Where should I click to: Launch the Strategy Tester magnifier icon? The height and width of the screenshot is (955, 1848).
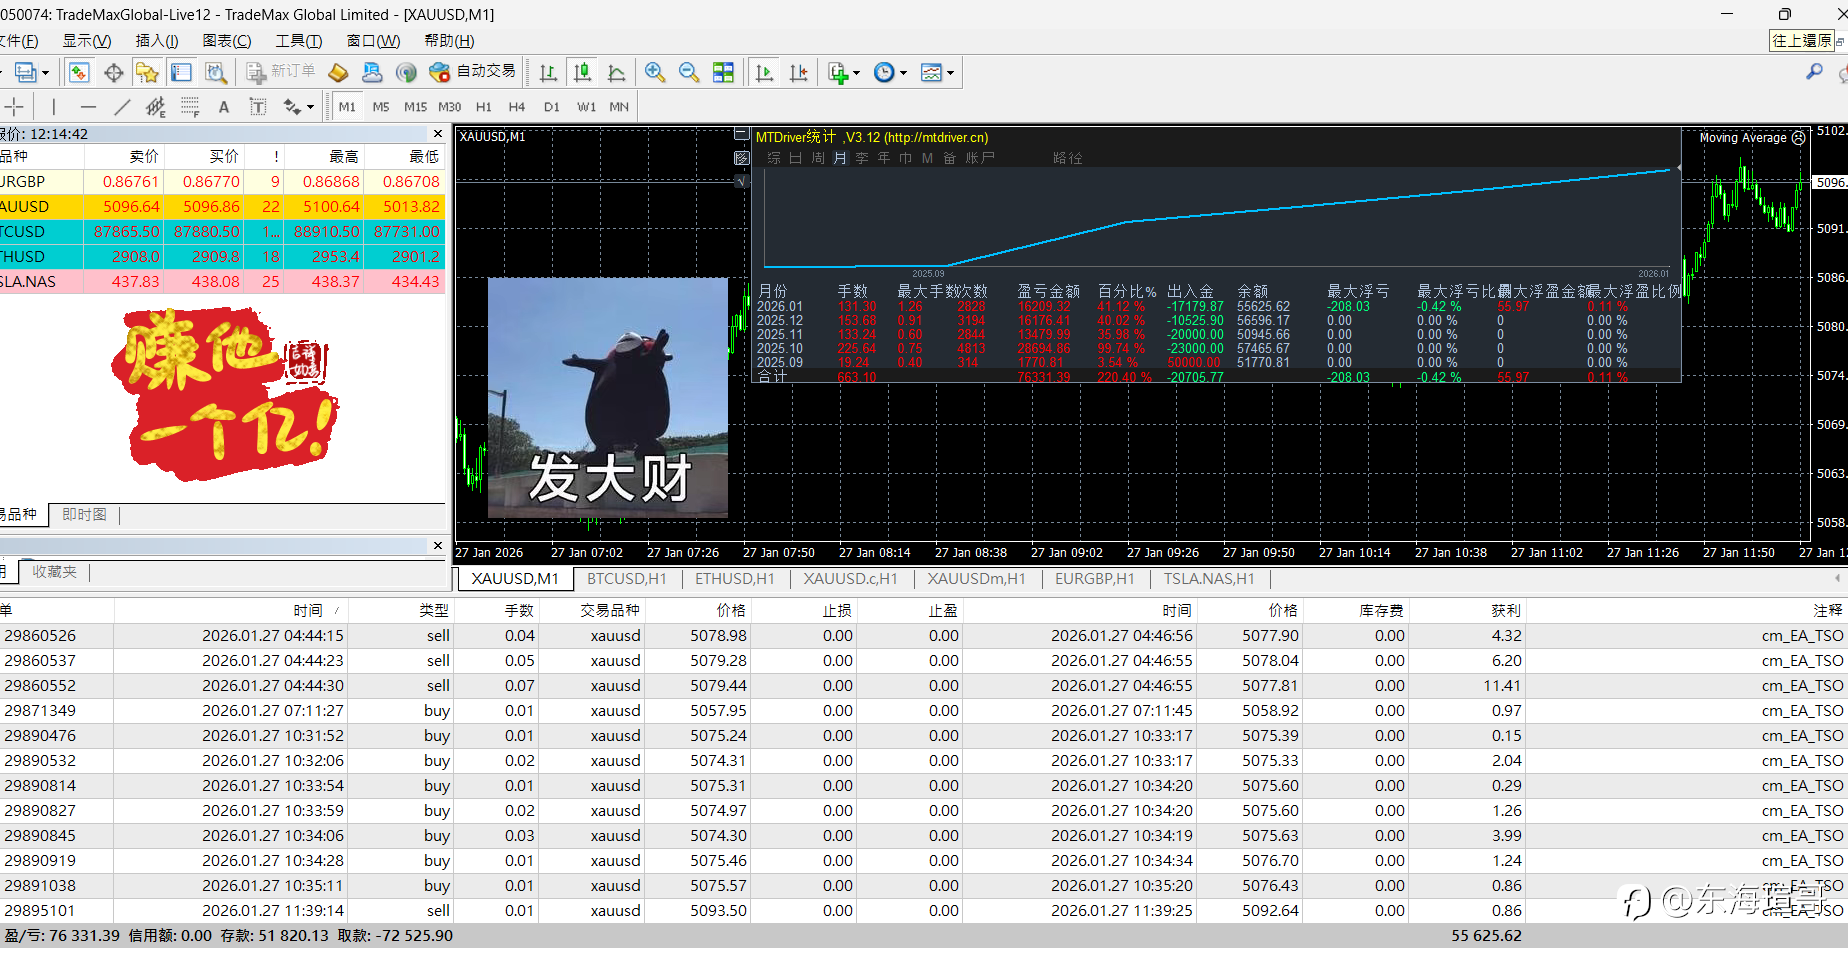[215, 72]
